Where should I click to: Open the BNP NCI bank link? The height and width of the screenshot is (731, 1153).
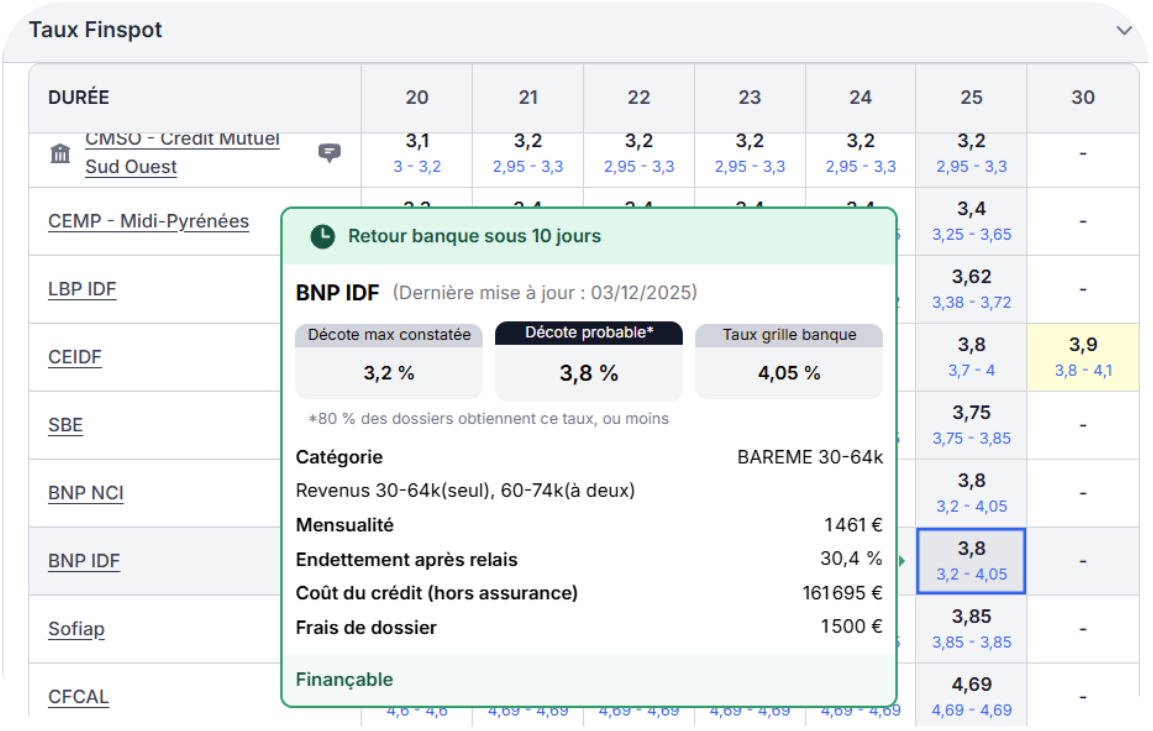click(x=85, y=493)
